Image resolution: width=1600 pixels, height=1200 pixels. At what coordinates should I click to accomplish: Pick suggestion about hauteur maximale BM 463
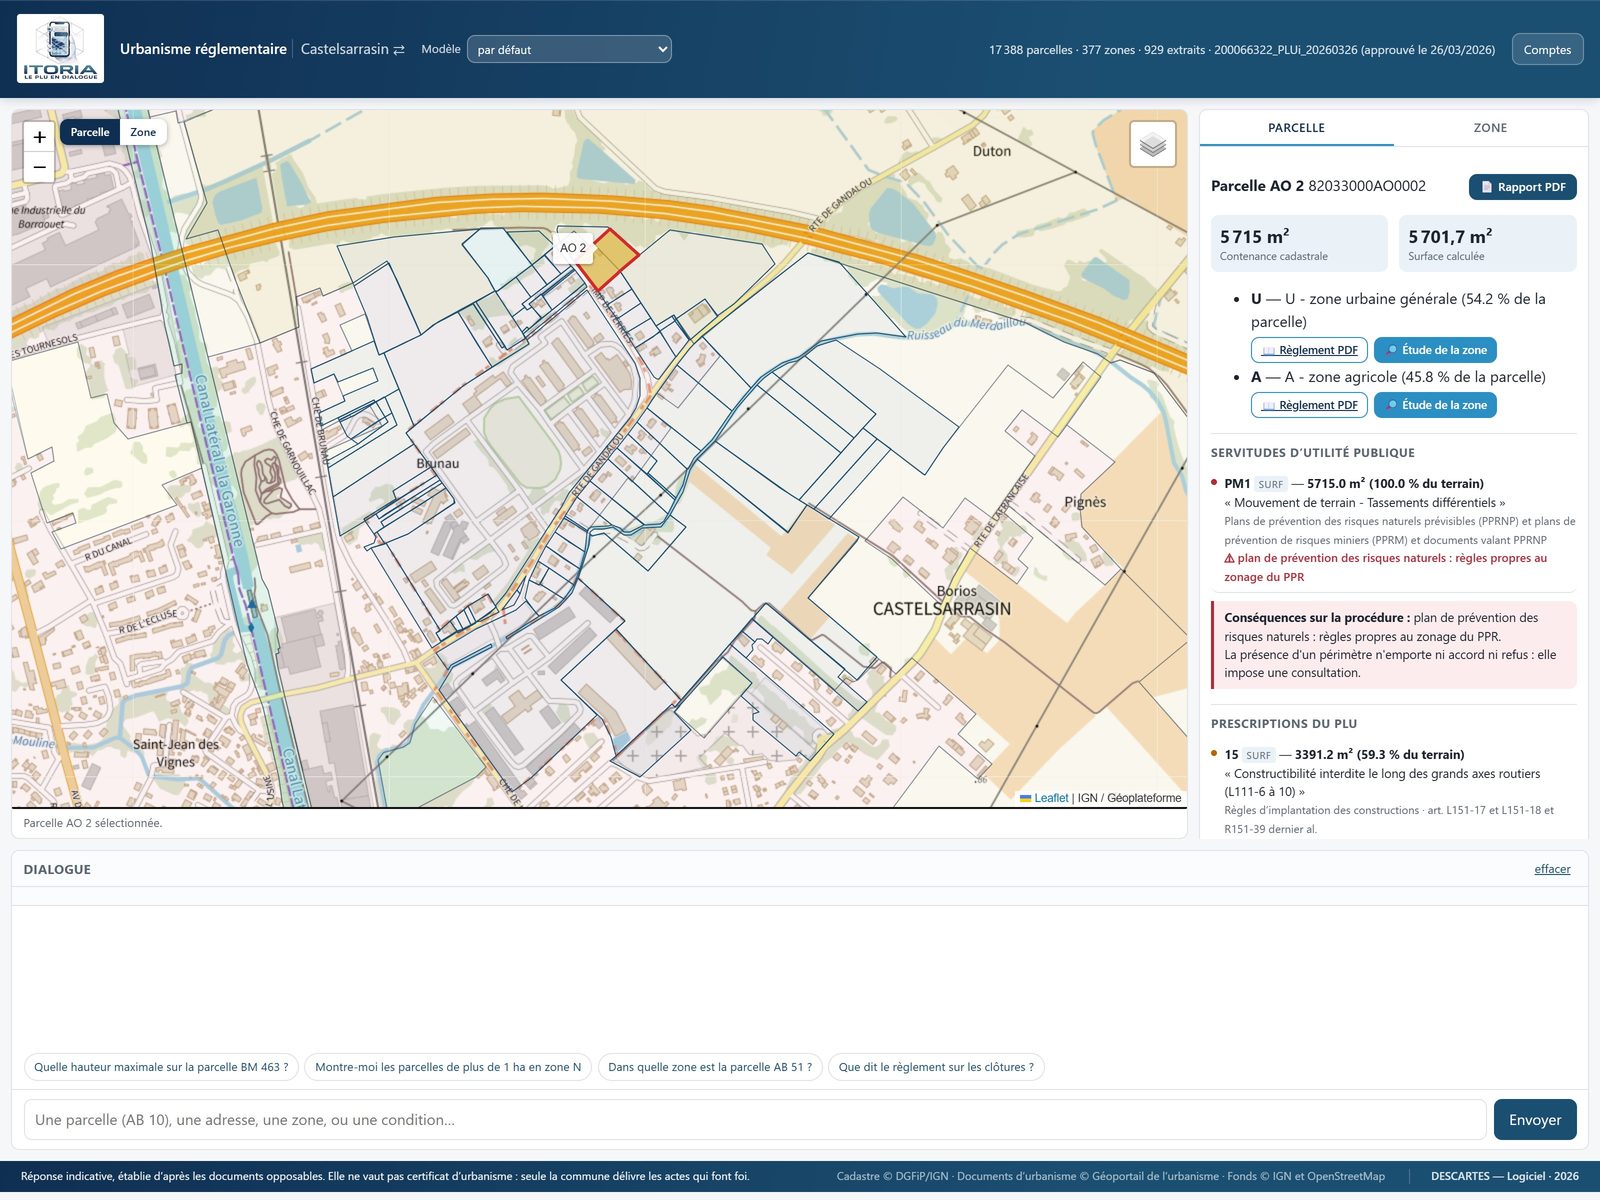pos(161,1067)
